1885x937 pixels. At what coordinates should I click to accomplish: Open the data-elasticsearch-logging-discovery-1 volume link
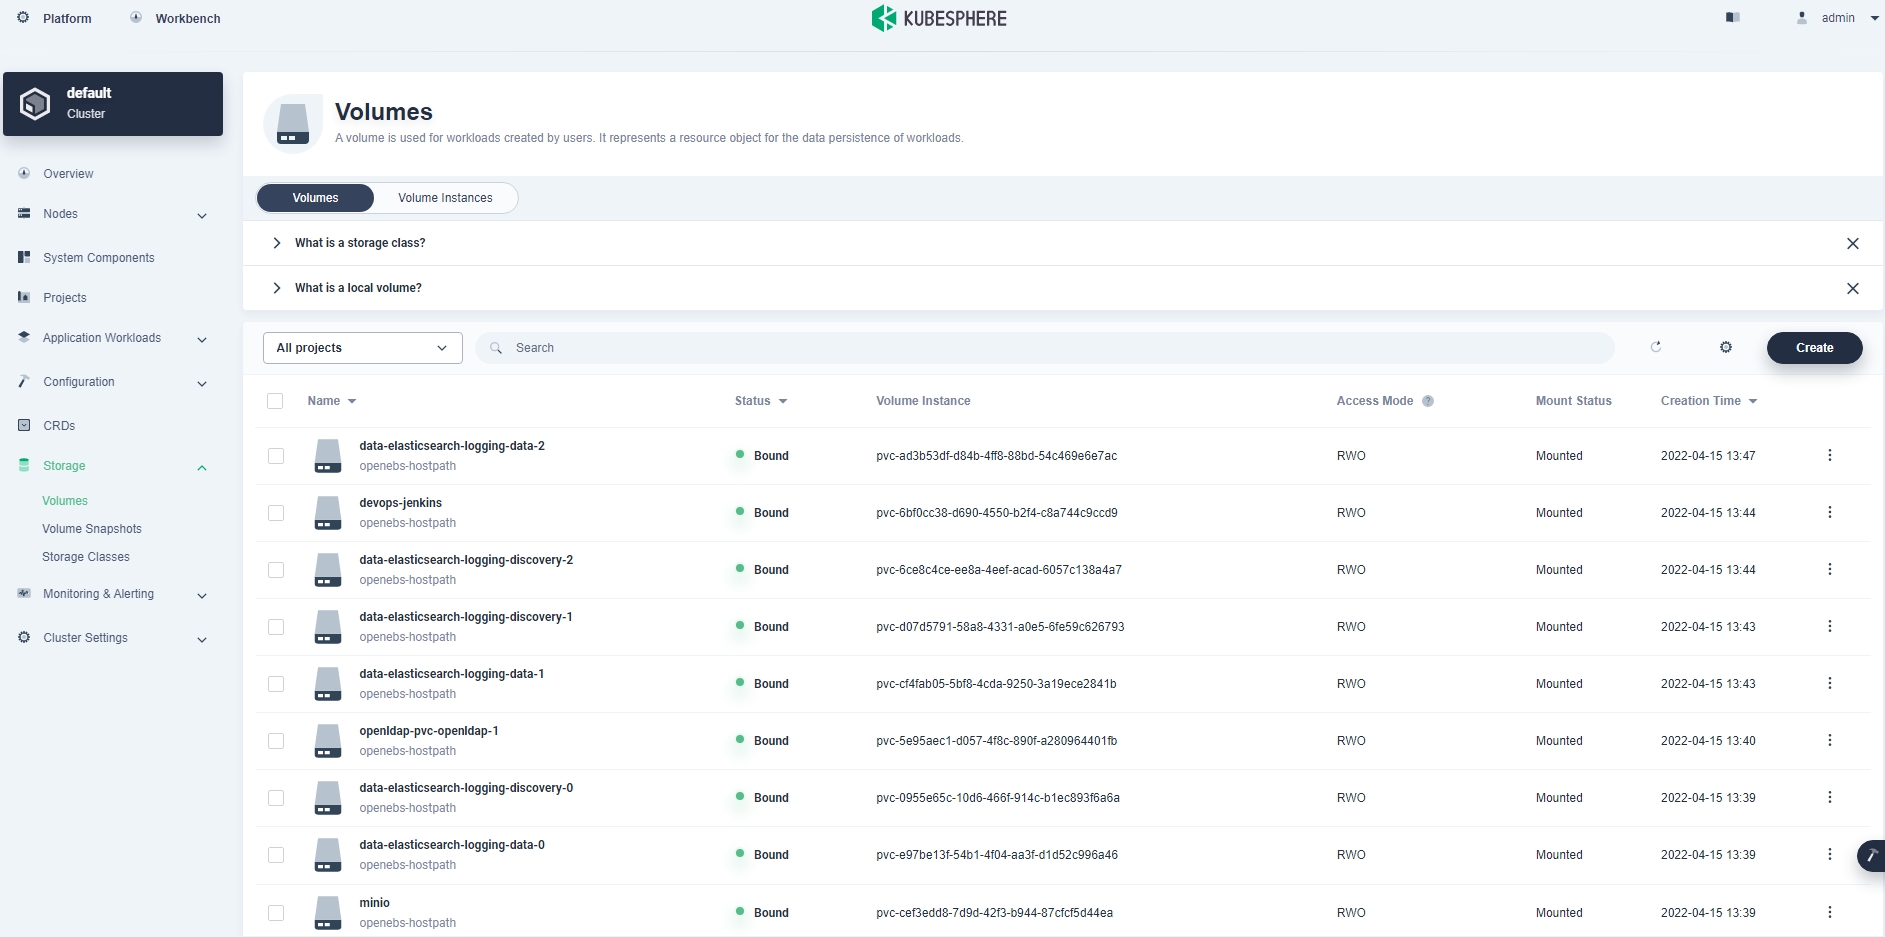[465, 617]
